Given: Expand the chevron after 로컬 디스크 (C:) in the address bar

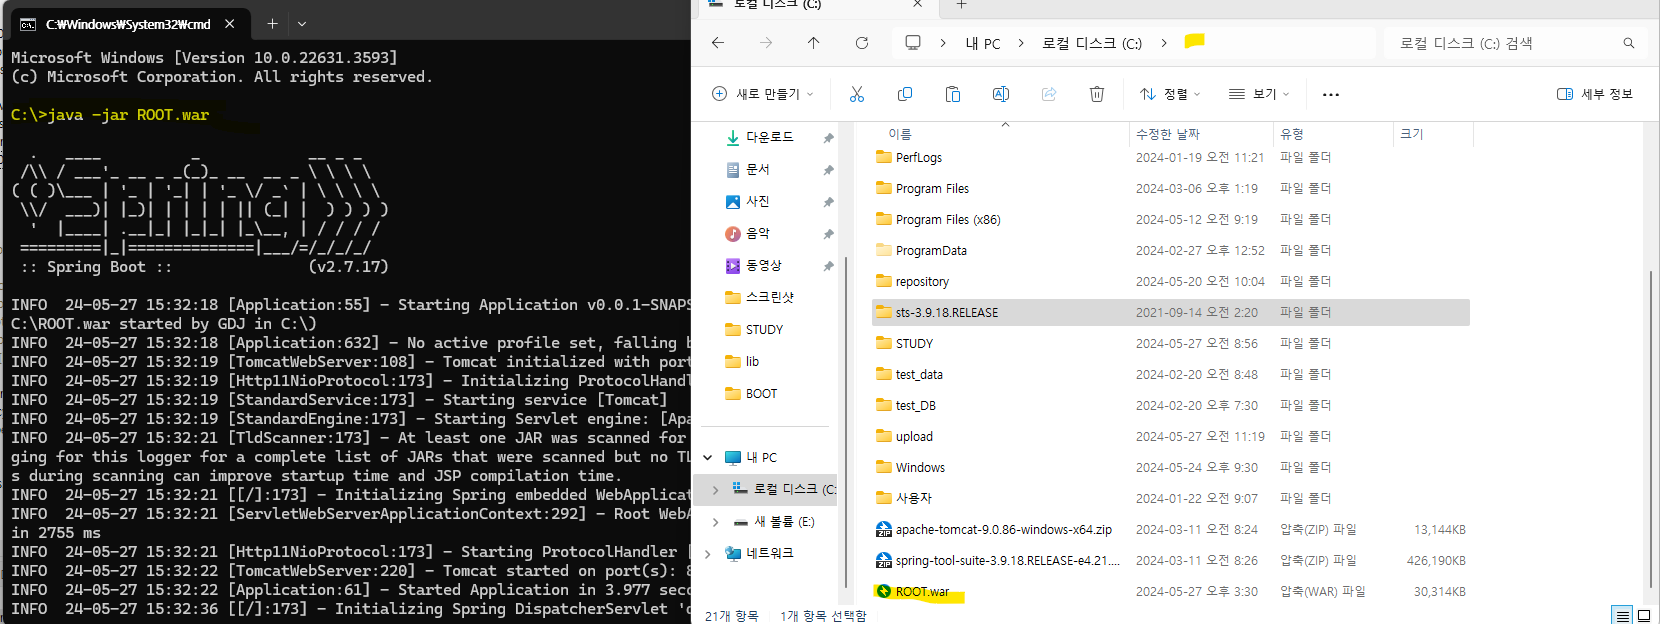Looking at the screenshot, I should [1163, 43].
